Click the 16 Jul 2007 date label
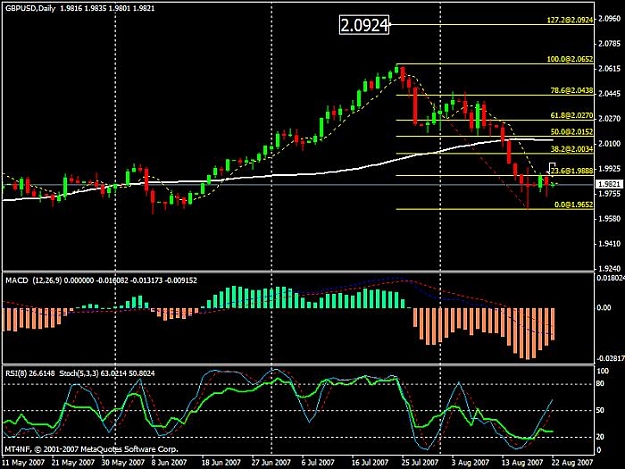 click(370, 462)
